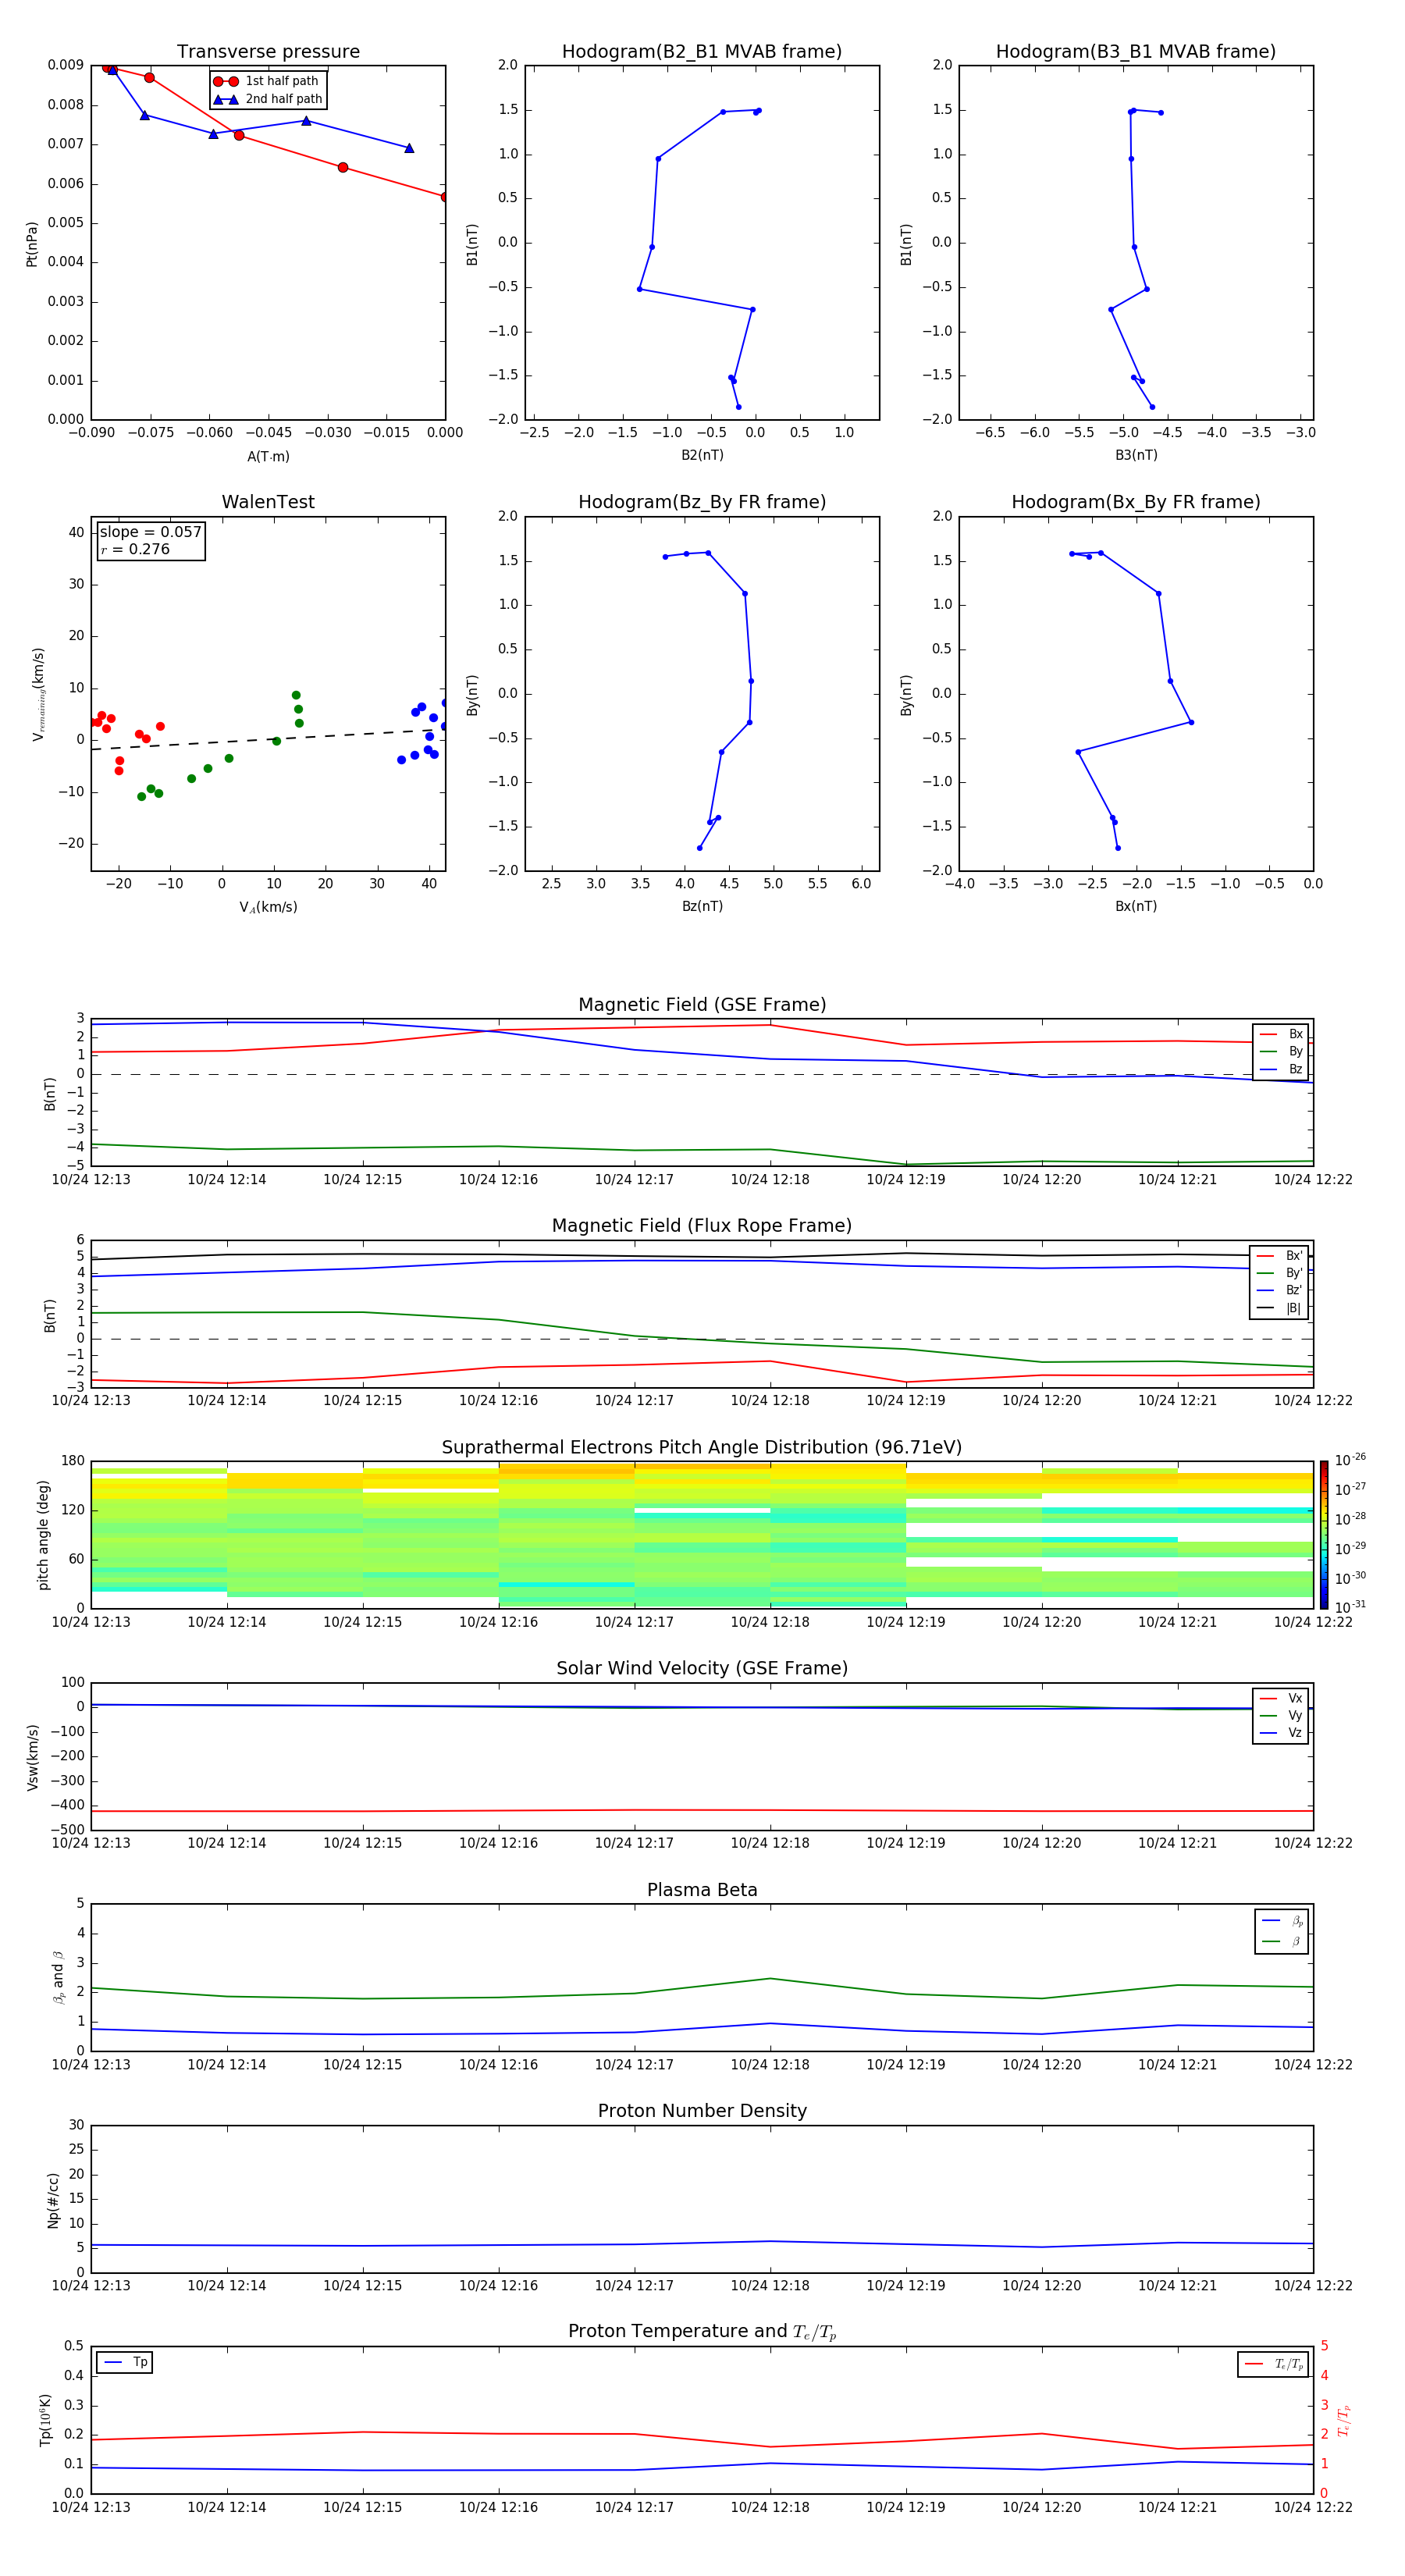Click the "V_A(km/s)" x-axis label
The height and width of the screenshot is (2576, 1405).
[268, 907]
